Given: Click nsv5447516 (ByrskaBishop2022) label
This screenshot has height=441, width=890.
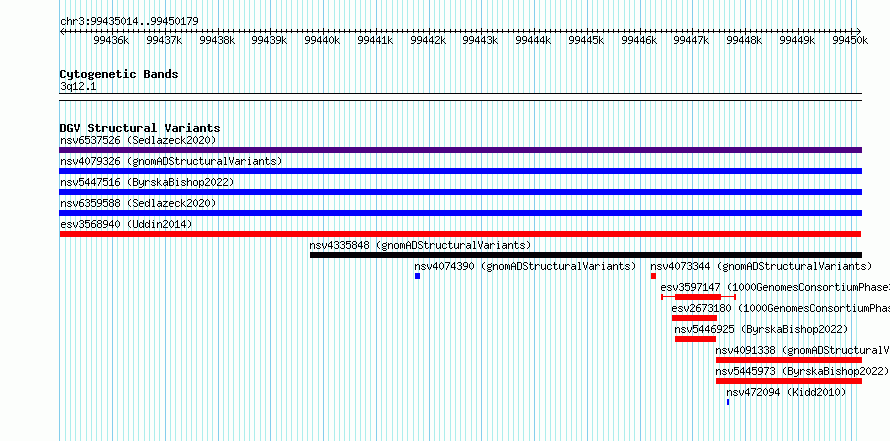Looking at the screenshot, I should (147, 182).
